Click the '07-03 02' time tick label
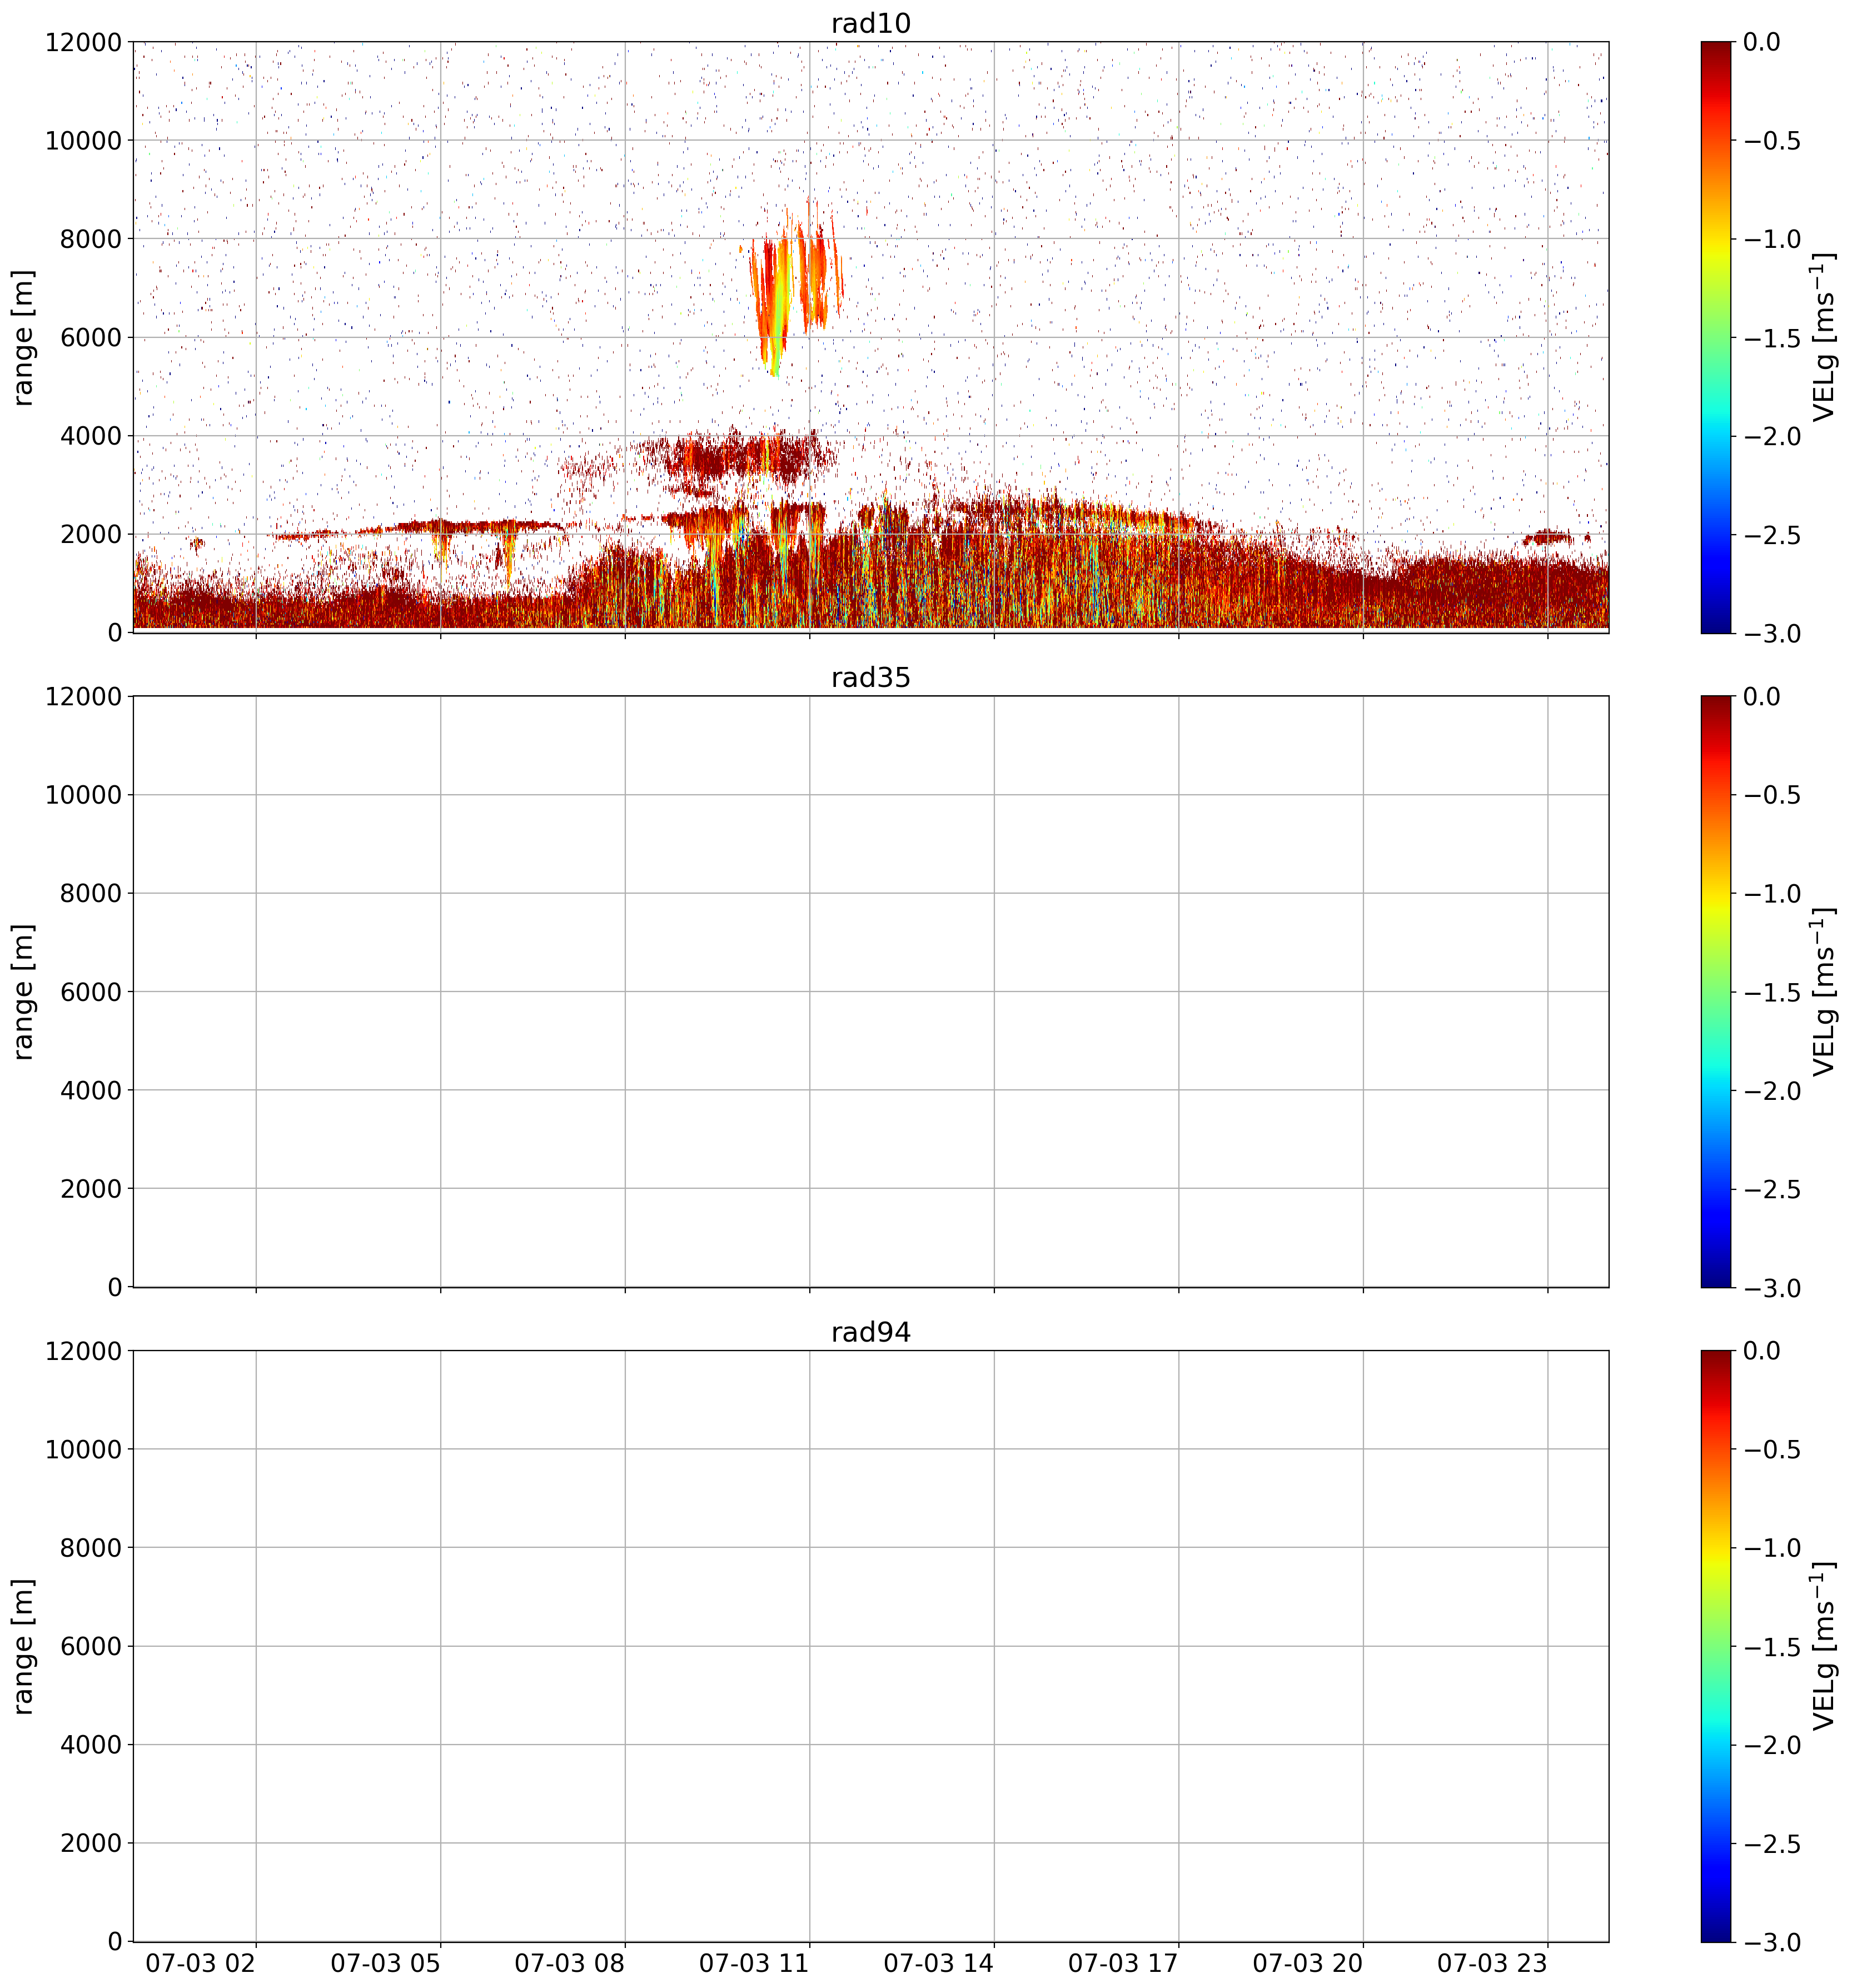This screenshot has height=1988, width=1852. (x=201, y=1963)
